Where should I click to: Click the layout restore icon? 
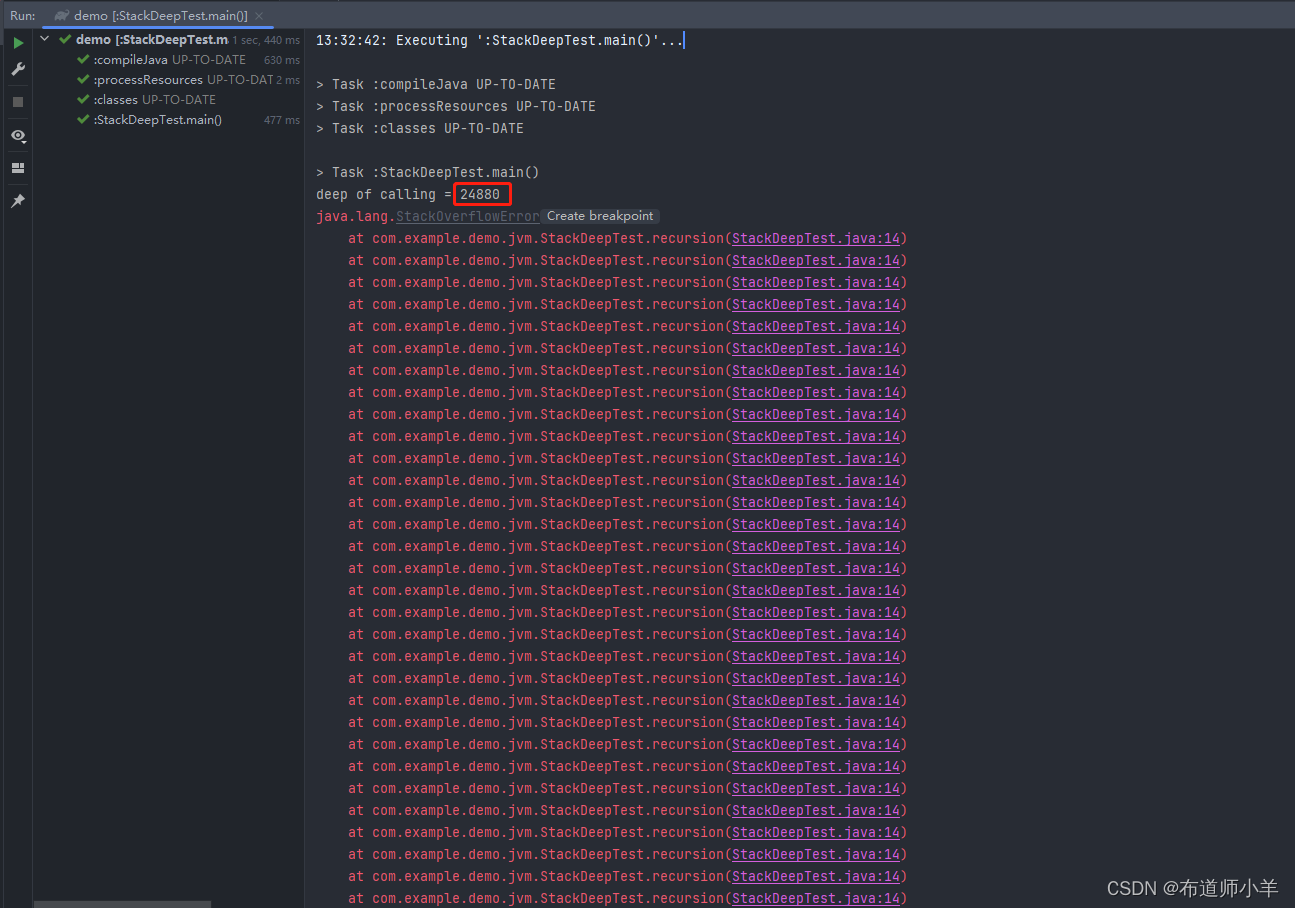18,168
